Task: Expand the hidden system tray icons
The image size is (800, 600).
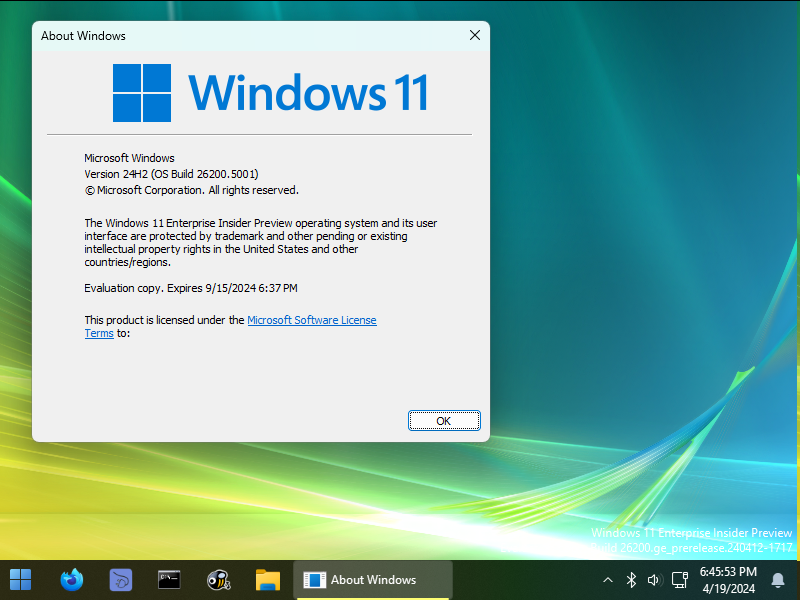Action: [608, 580]
